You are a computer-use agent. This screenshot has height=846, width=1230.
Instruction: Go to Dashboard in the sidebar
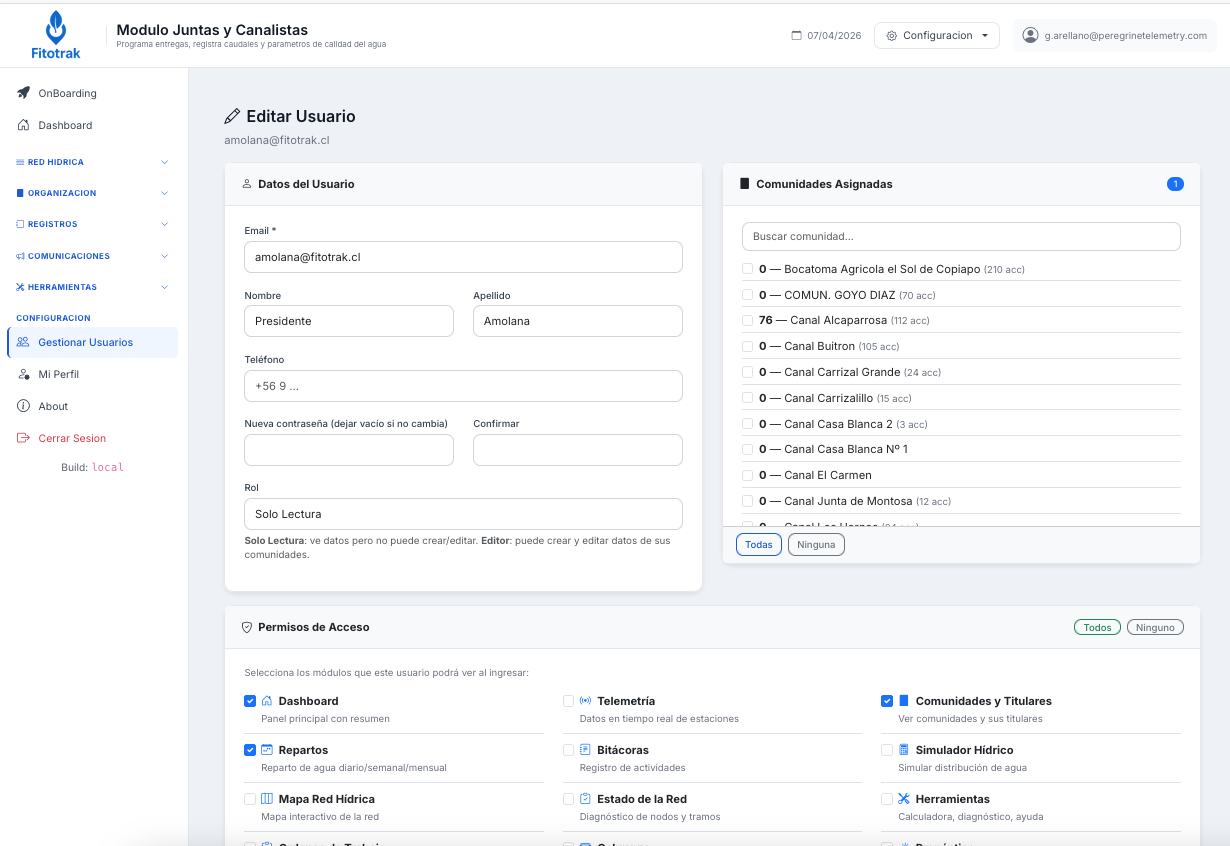(93, 125)
